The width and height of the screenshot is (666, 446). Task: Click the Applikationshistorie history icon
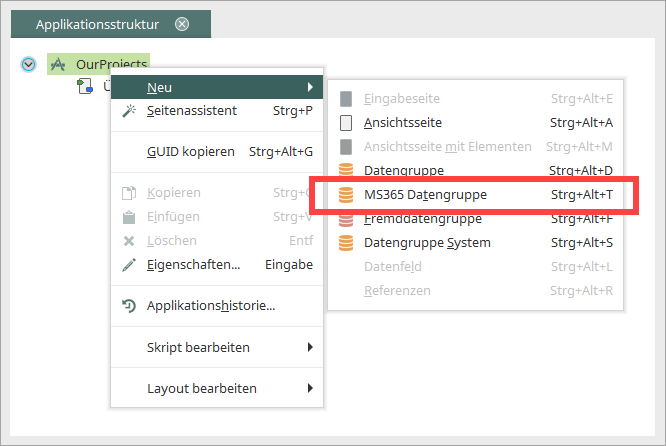coord(129,305)
